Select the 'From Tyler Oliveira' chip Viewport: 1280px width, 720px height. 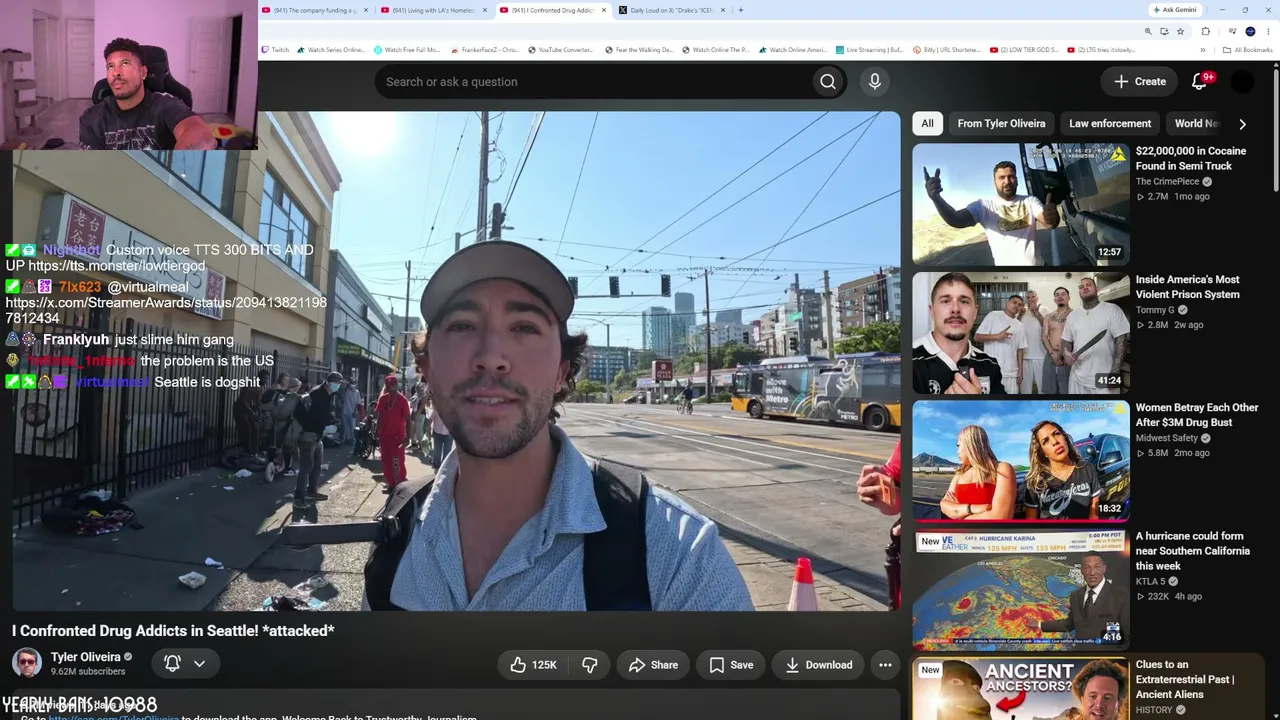(1001, 124)
